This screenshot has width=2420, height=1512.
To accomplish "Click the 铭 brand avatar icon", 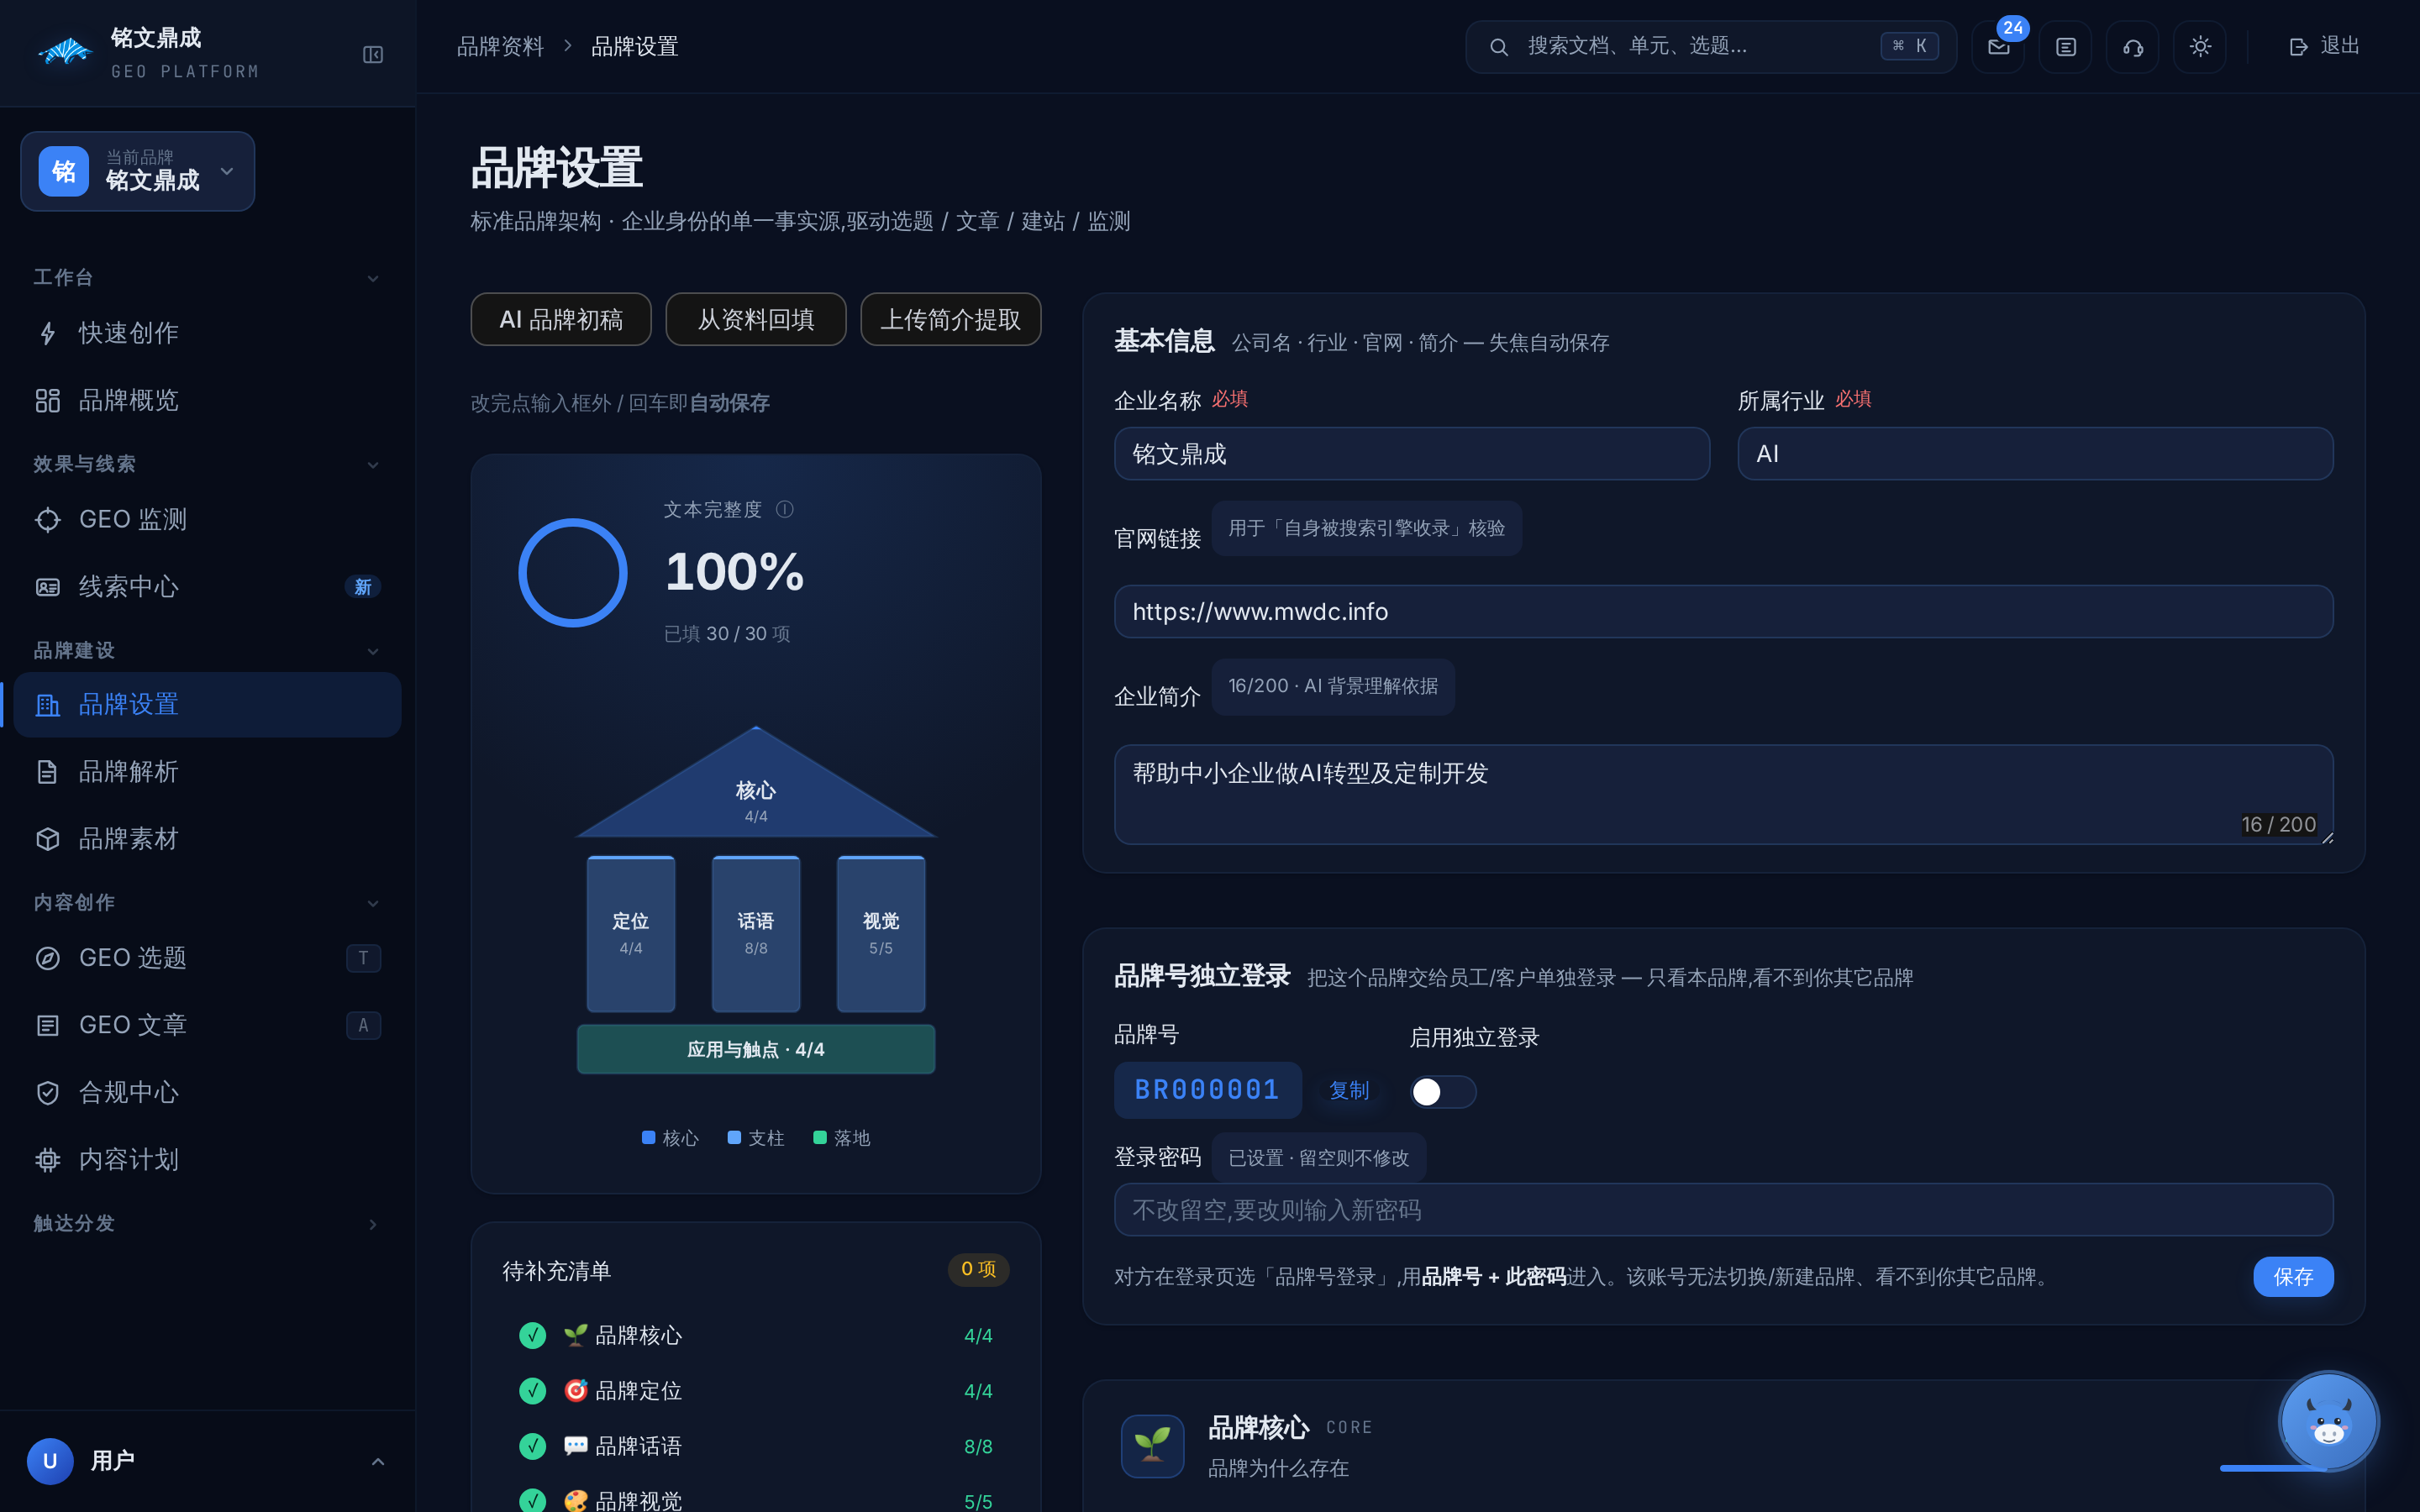I will point(64,171).
